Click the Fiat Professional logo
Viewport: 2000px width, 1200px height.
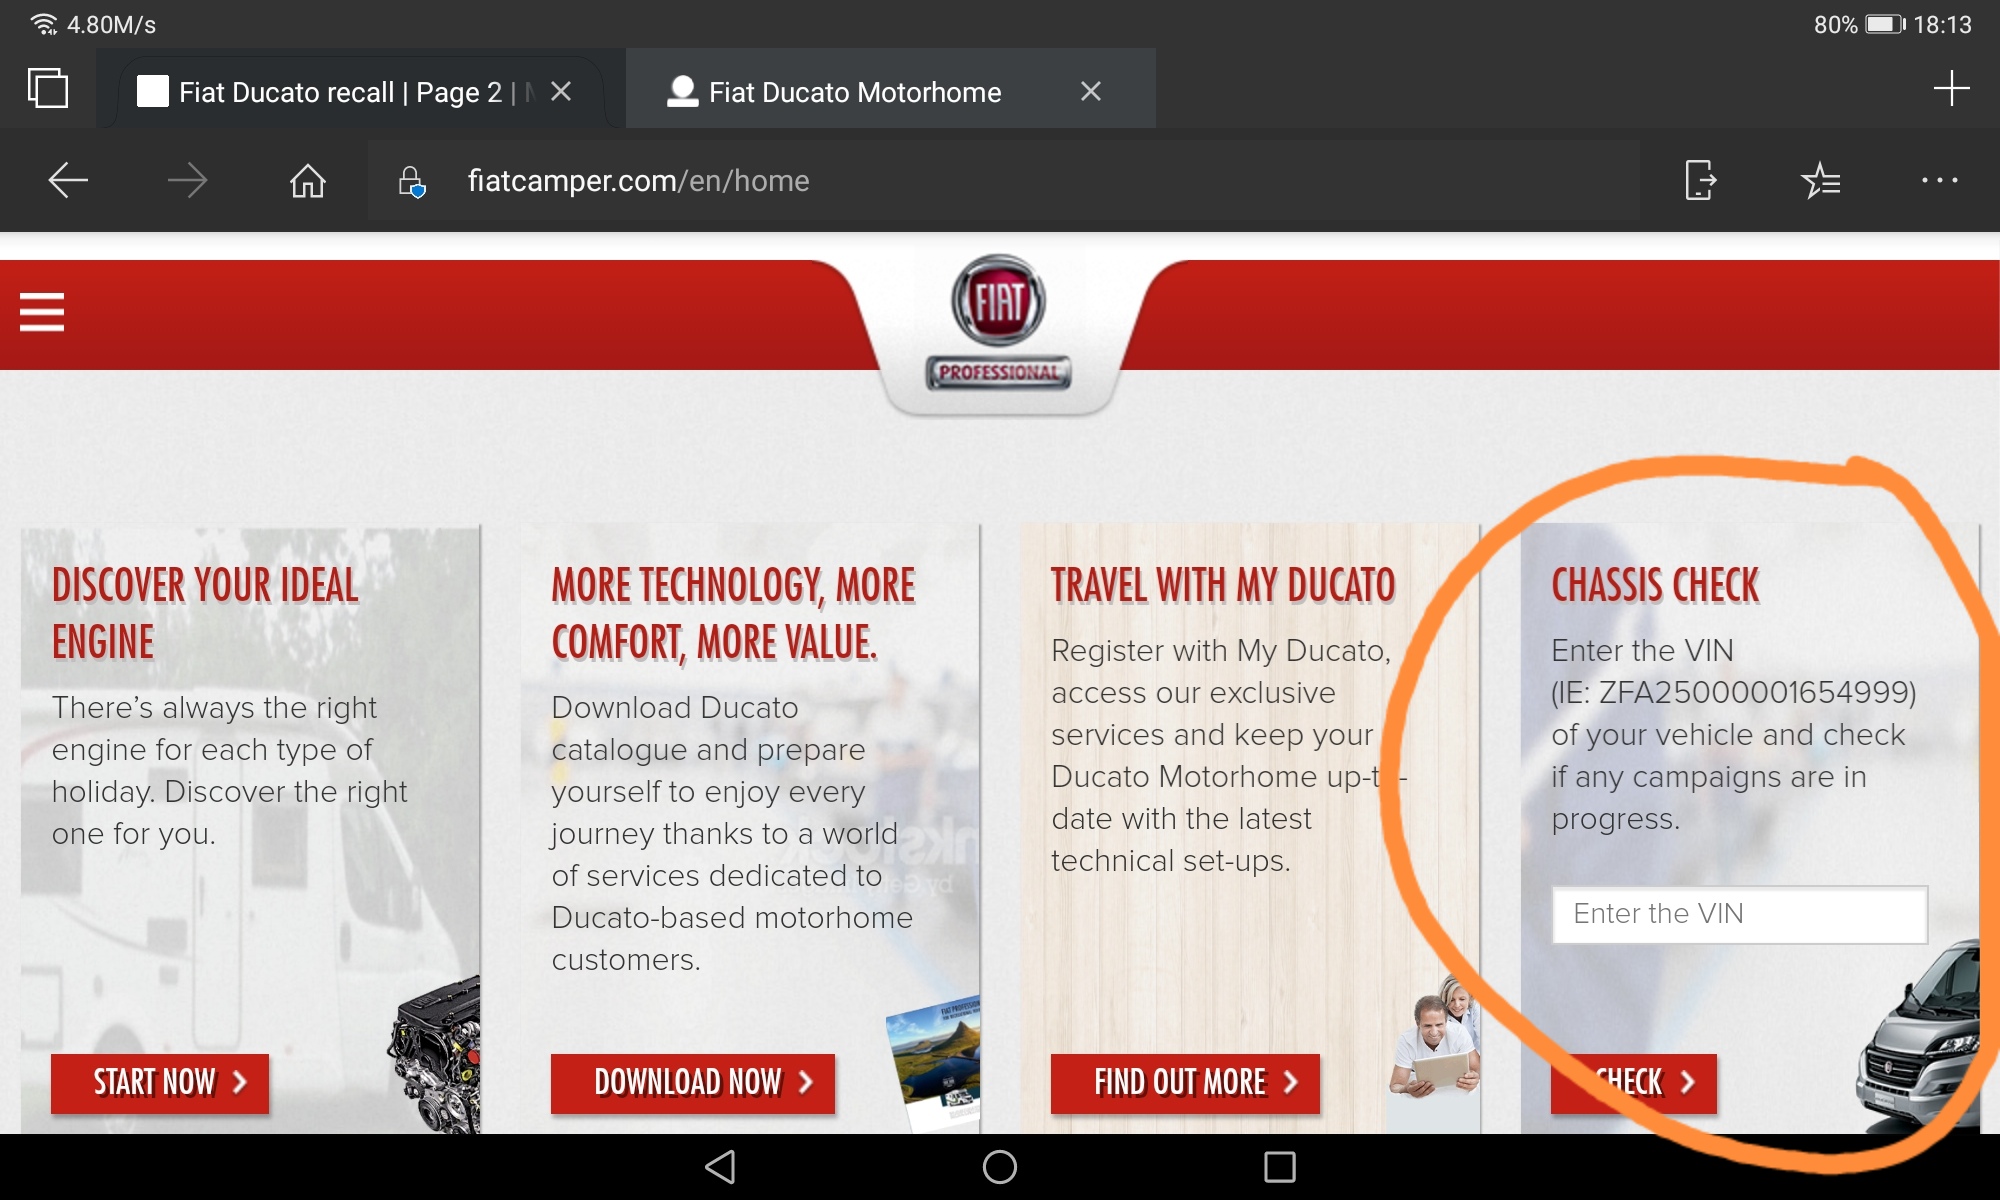point(998,322)
